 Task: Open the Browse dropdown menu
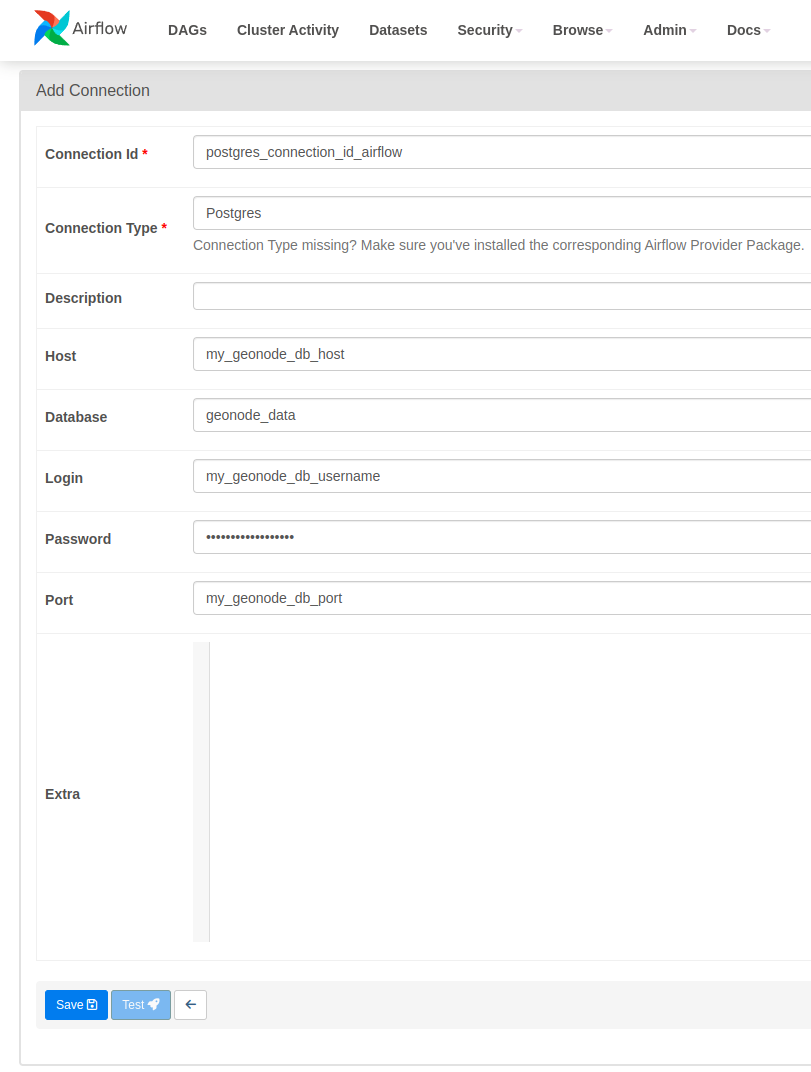[x=583, y=30]
